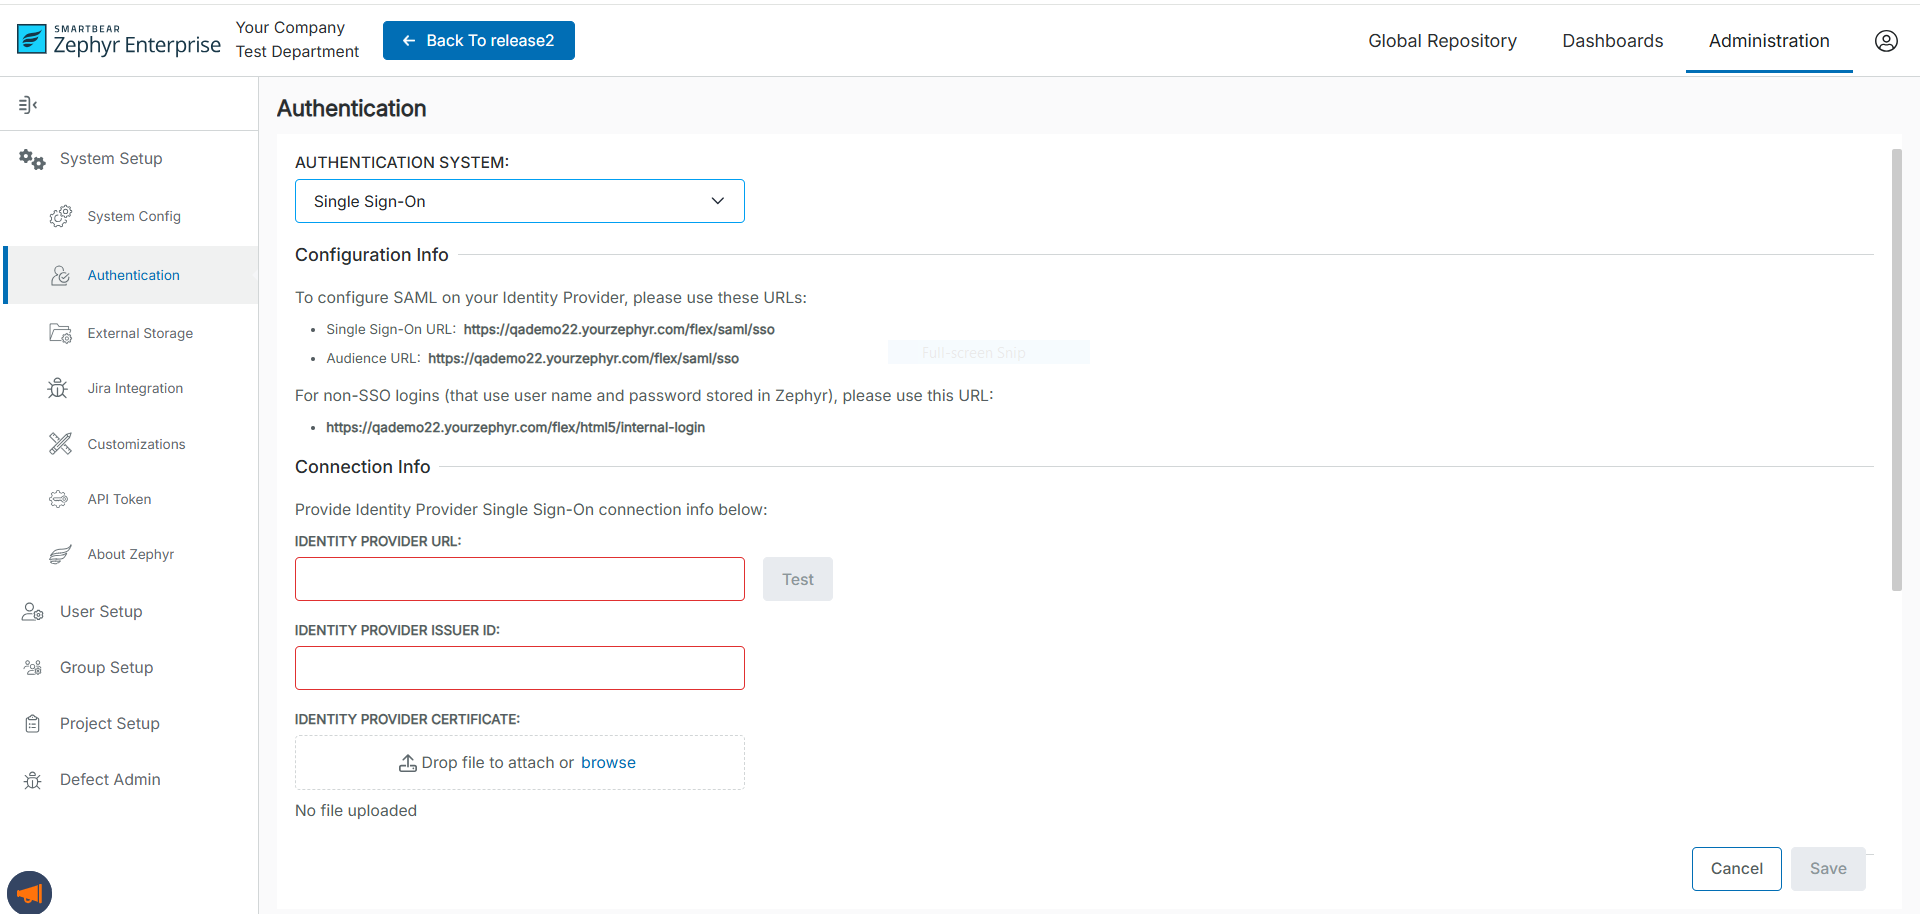Switch to the Dashboards tab

pos(1612,41)
